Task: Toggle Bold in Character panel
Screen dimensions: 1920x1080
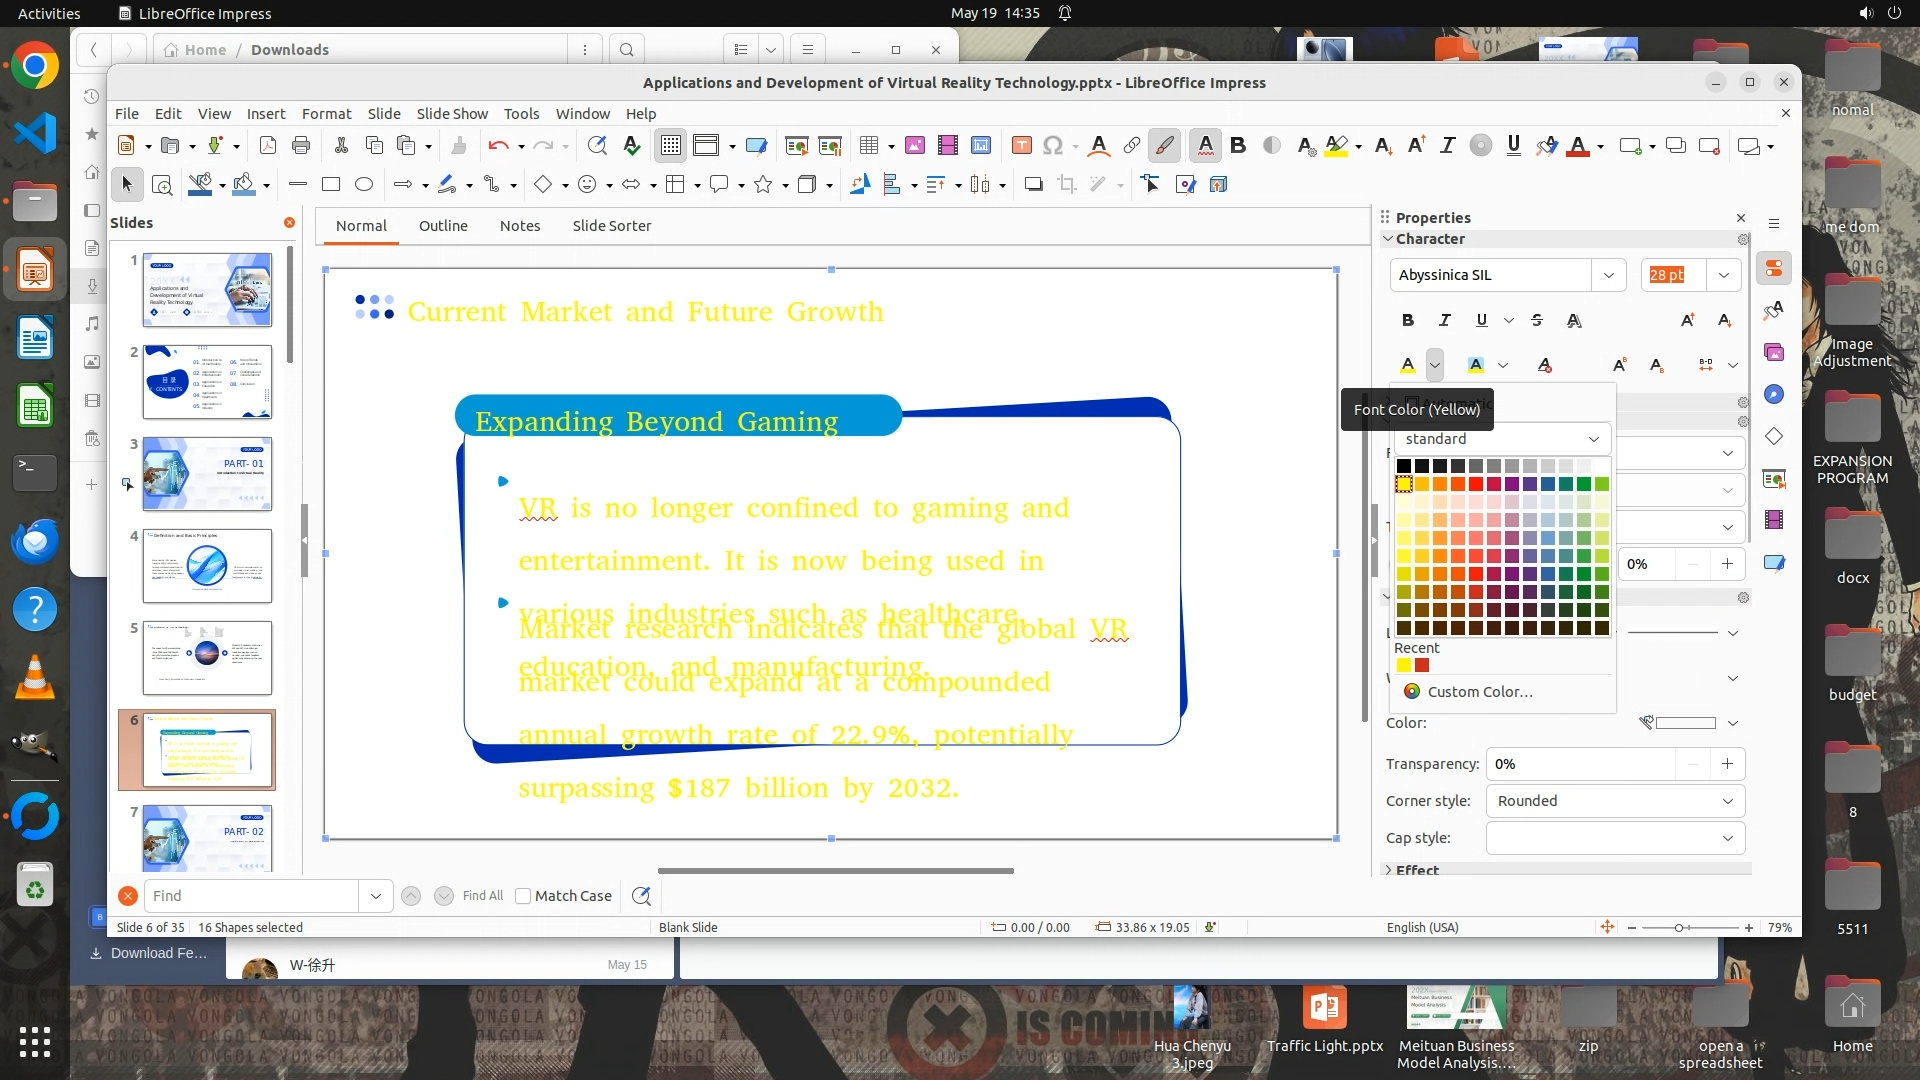Action: 1408,320
